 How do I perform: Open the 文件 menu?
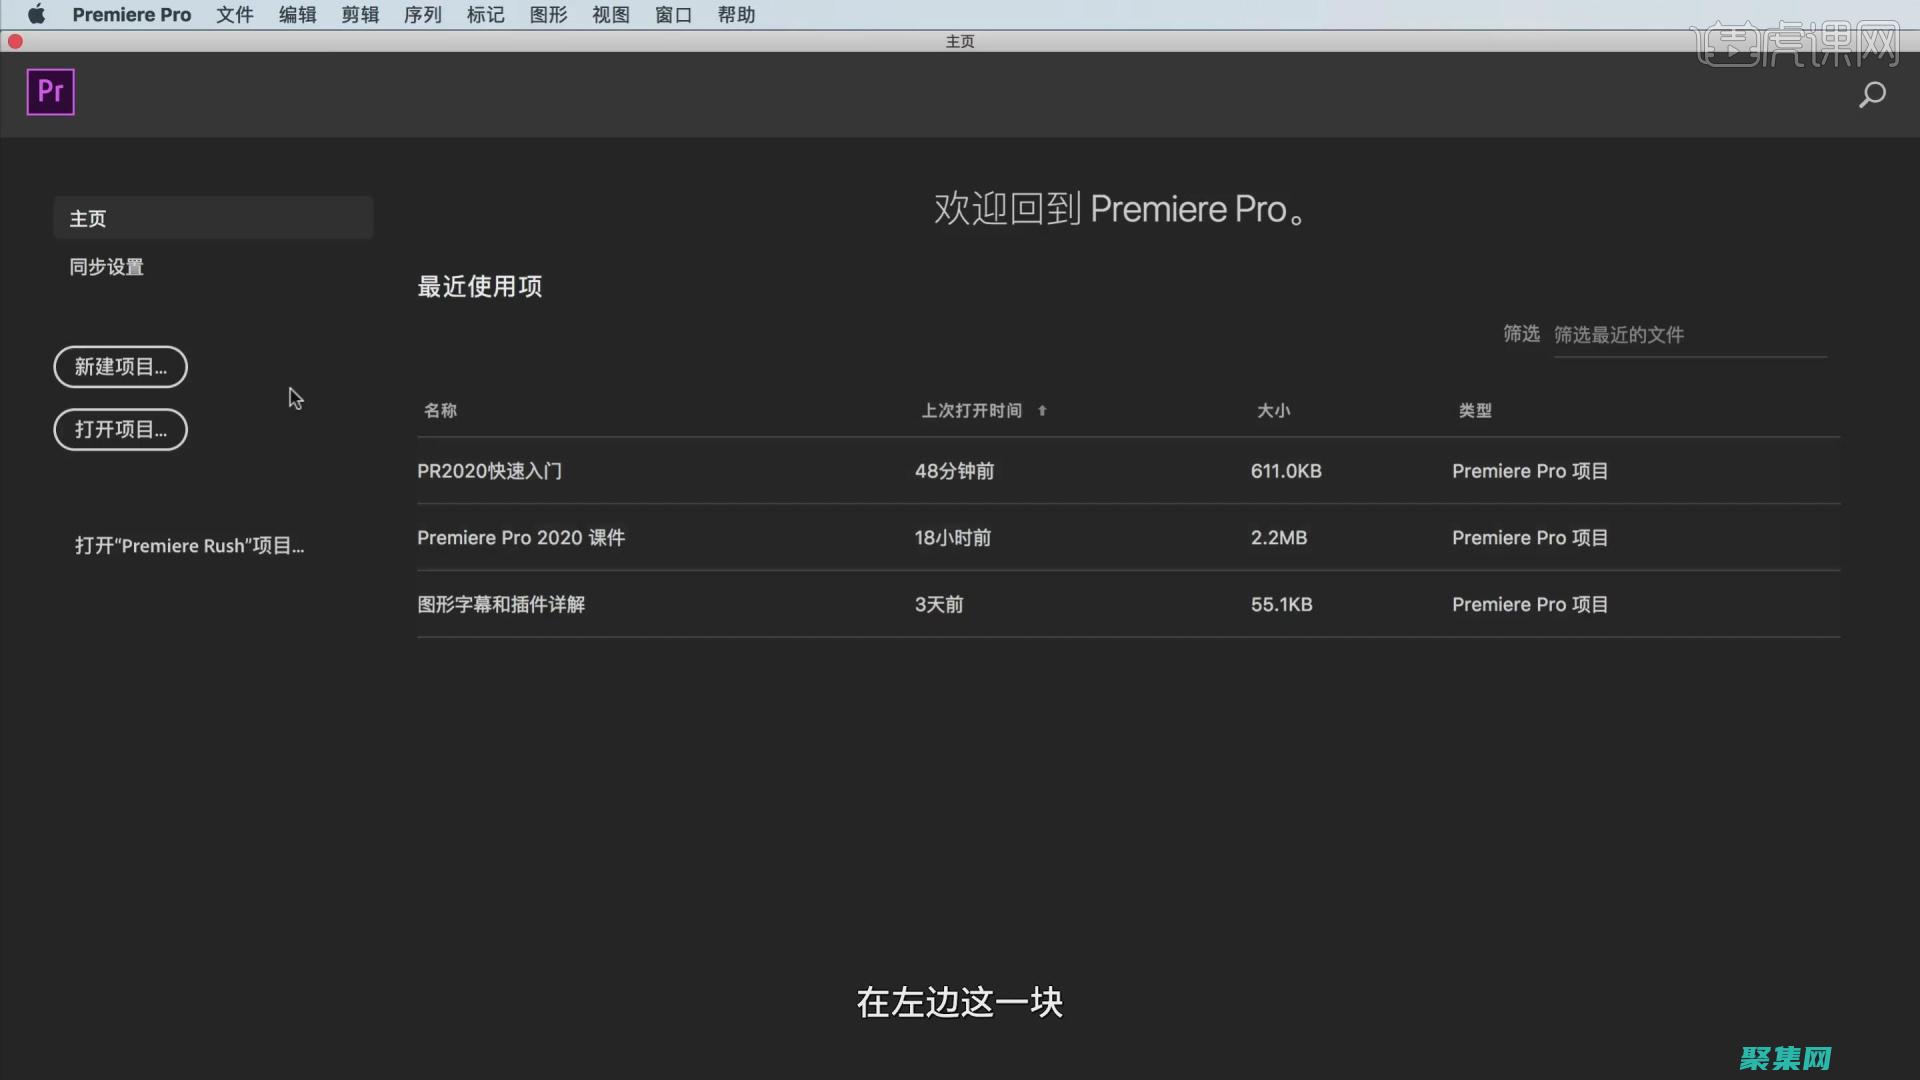[234, 15]
